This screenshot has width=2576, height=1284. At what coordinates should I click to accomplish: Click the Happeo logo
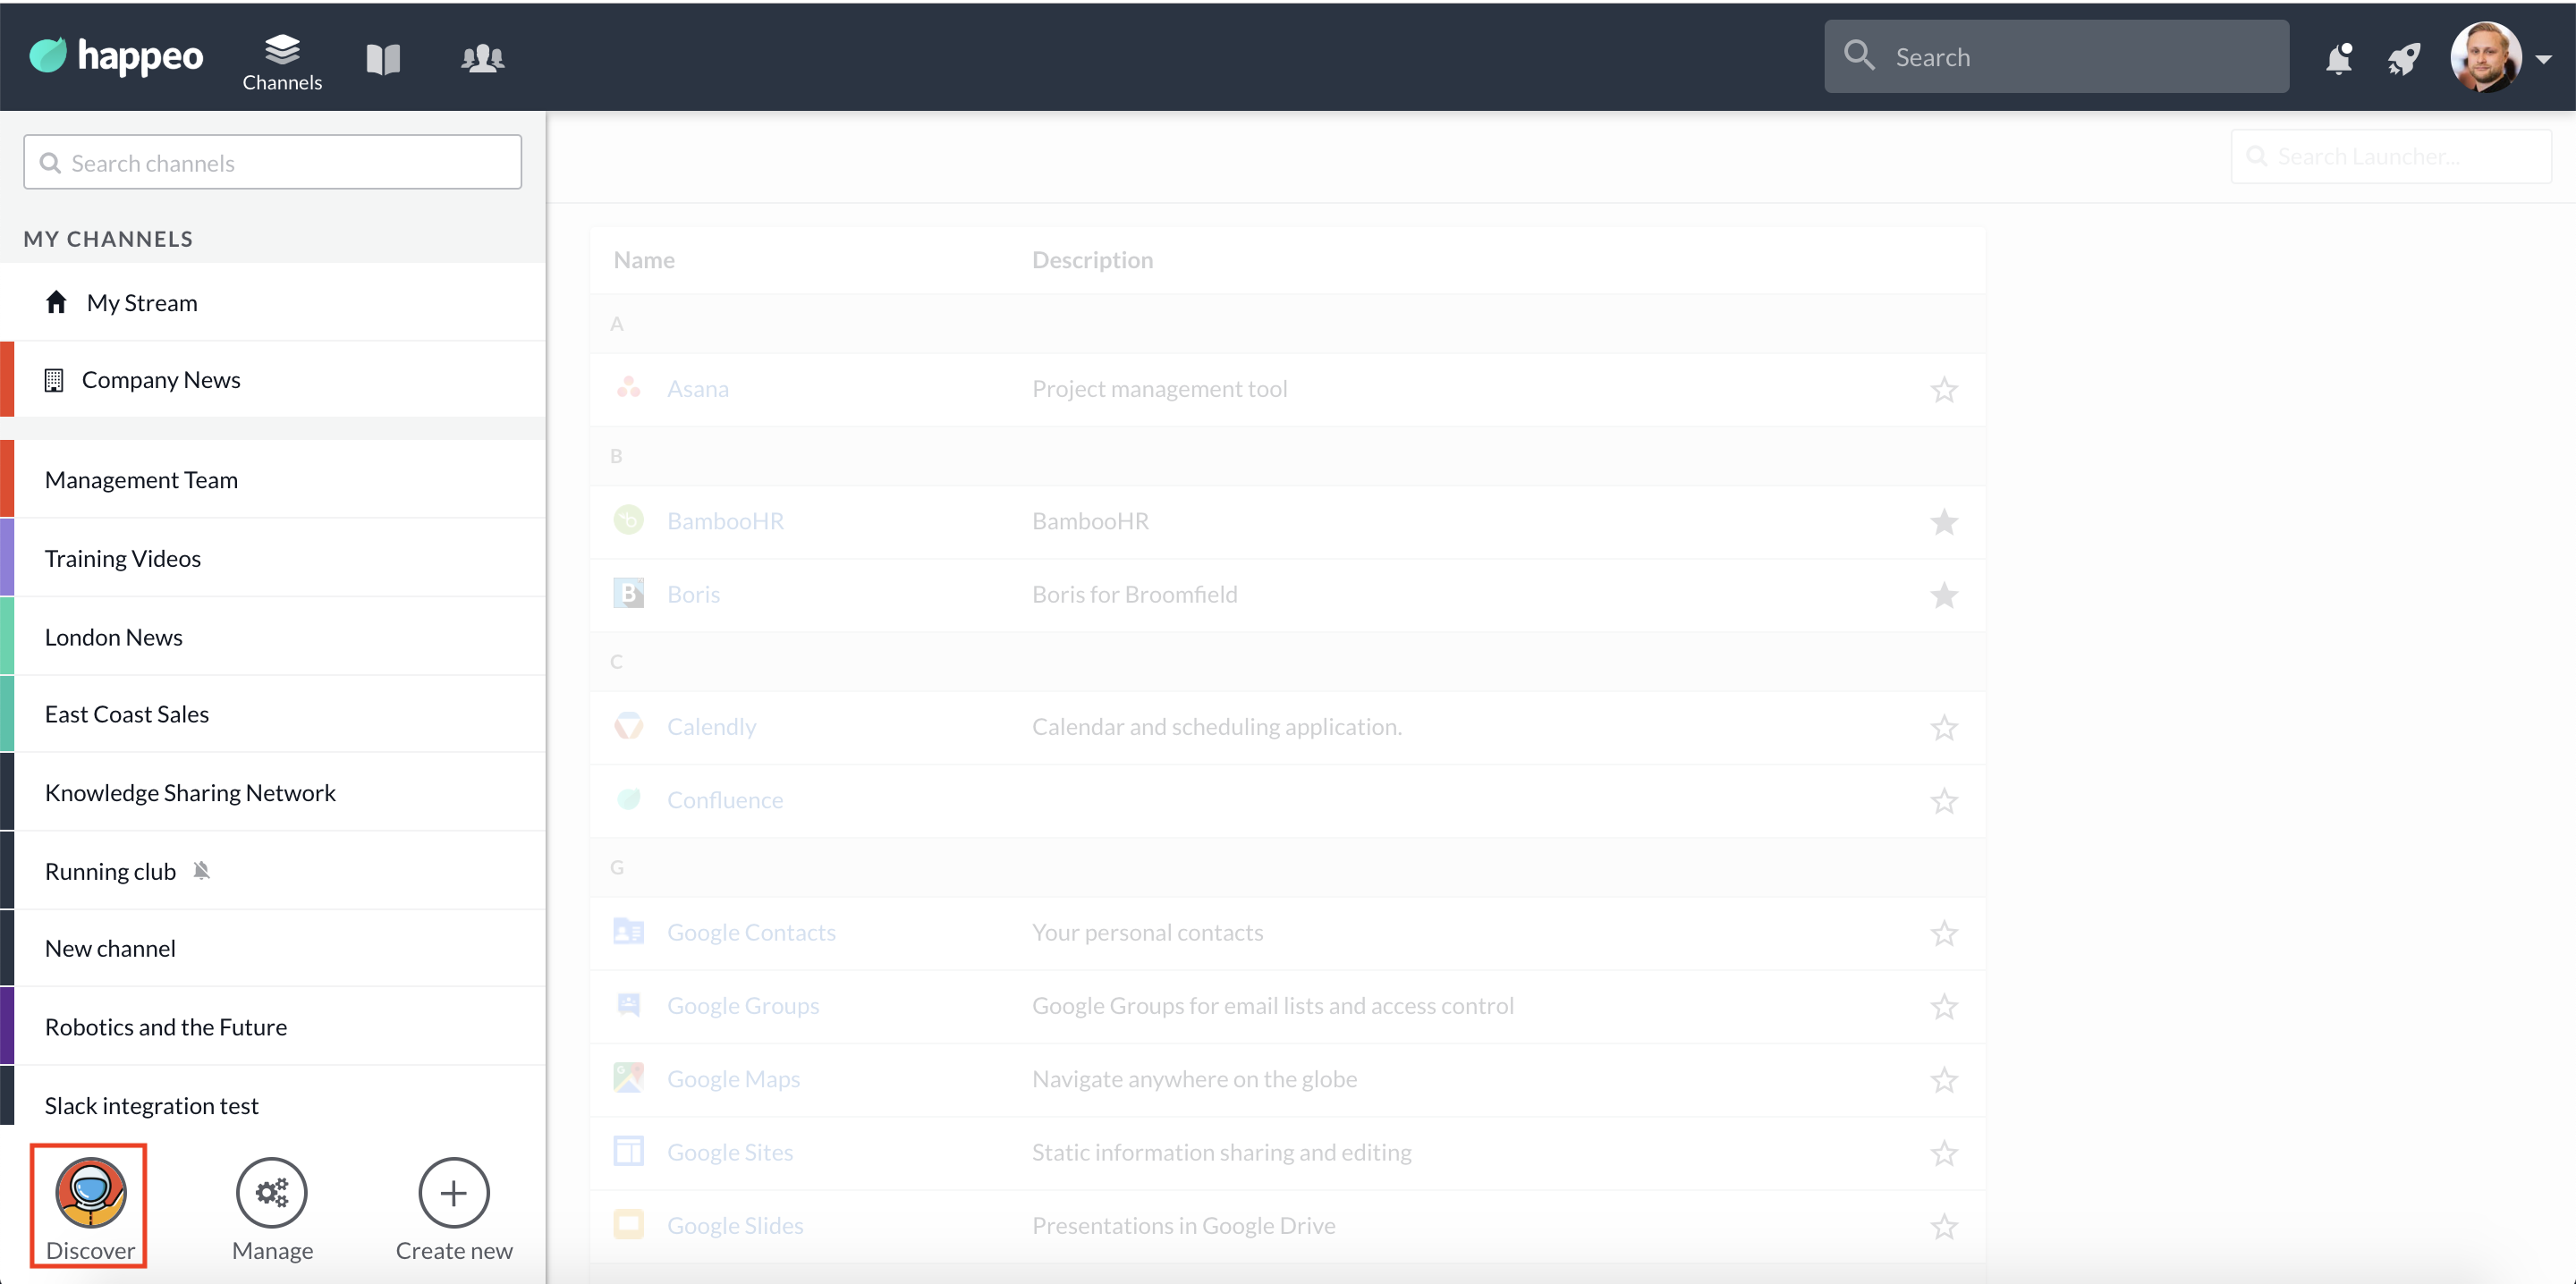(x=116, y=56)
